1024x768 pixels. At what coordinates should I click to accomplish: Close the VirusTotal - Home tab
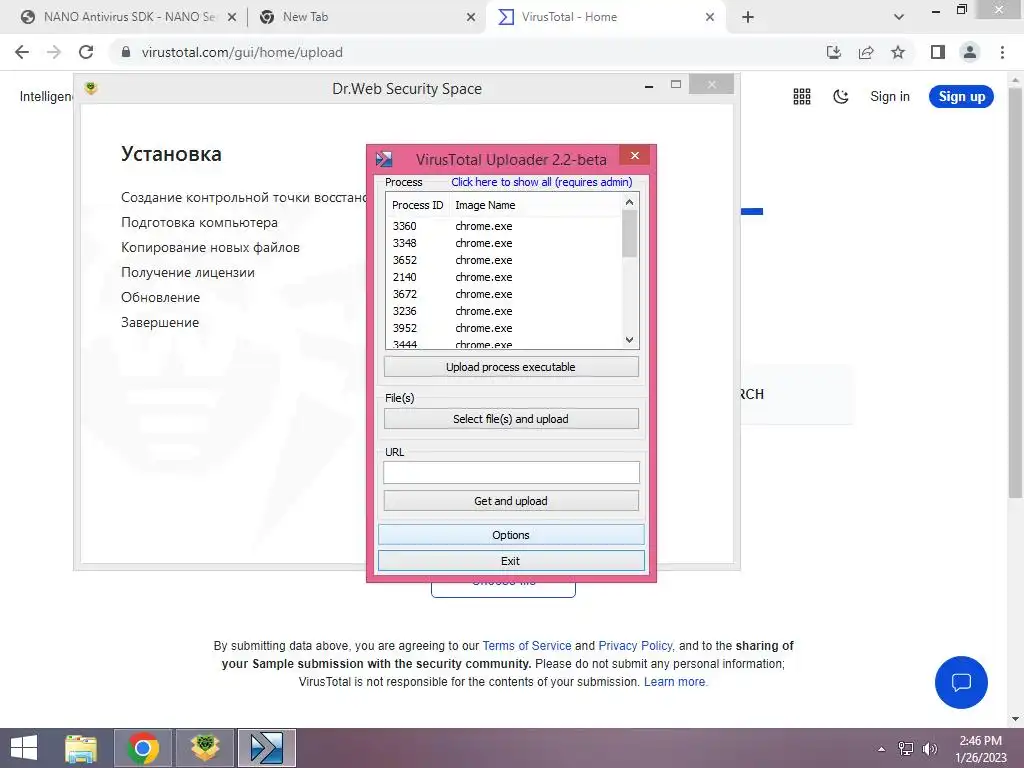coord(710,17)
